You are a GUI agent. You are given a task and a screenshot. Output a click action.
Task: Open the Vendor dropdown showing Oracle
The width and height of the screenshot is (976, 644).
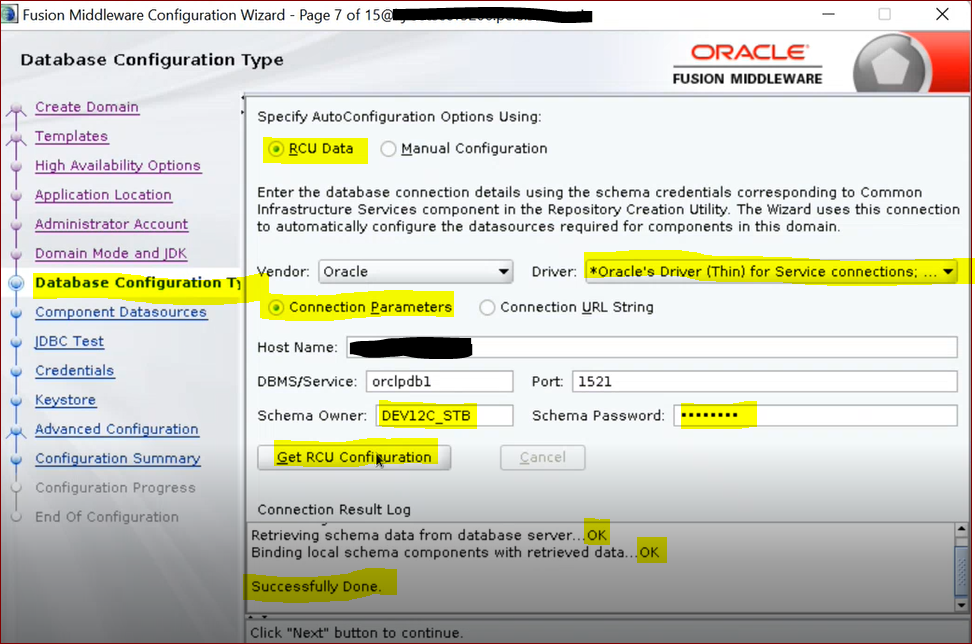click(x=416, y=272)
